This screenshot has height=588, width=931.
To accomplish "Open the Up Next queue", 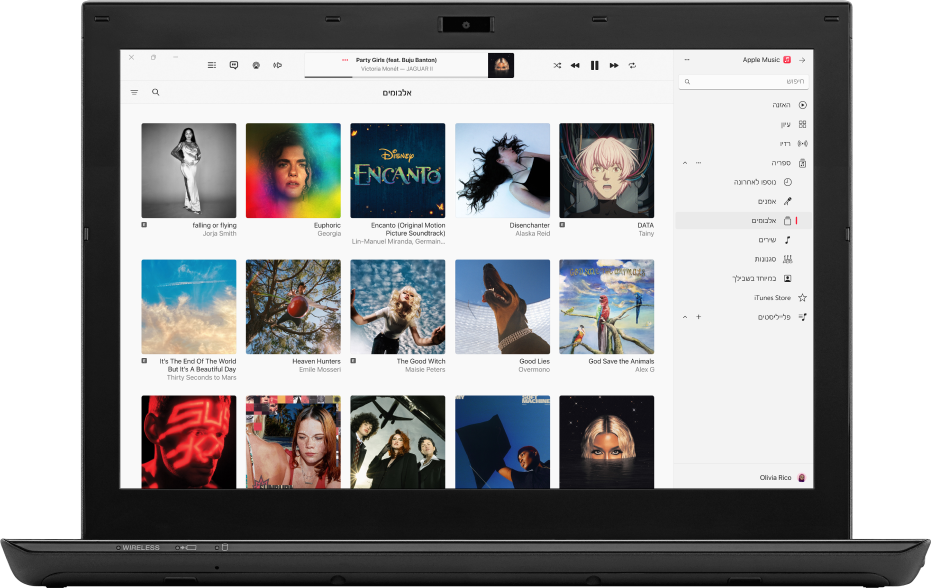I will pos(211,65).
